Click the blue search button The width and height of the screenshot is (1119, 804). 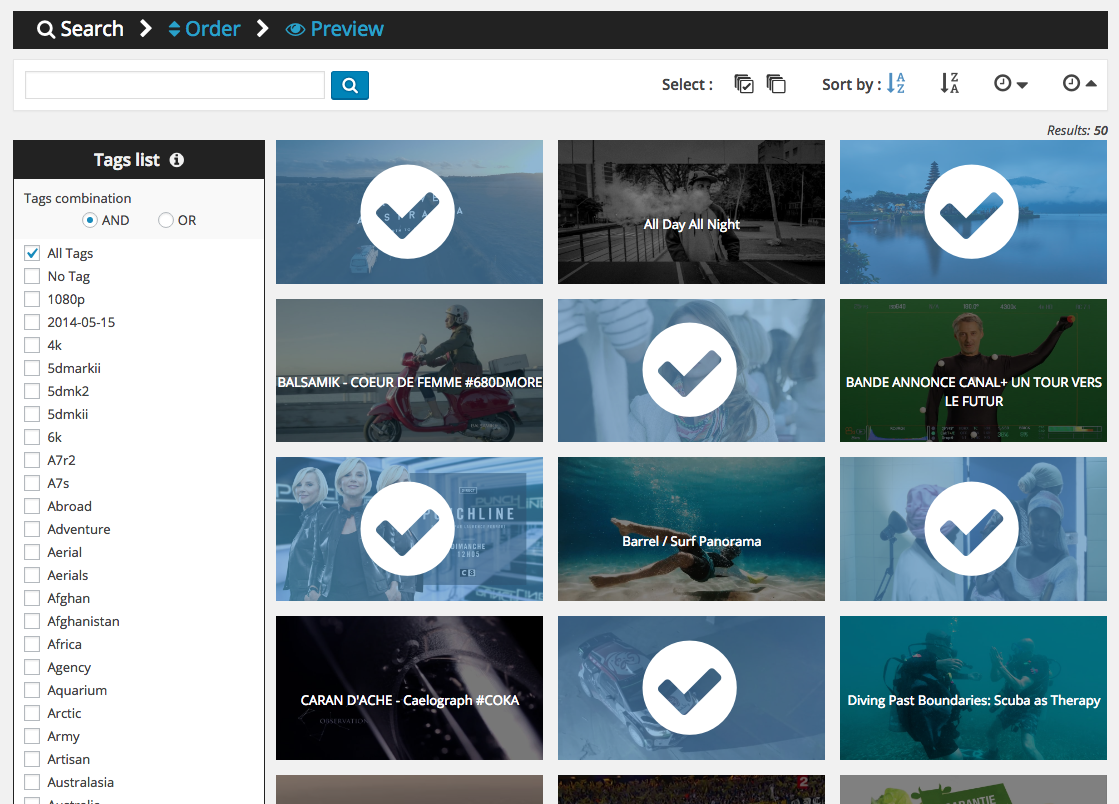click(349, 86)
